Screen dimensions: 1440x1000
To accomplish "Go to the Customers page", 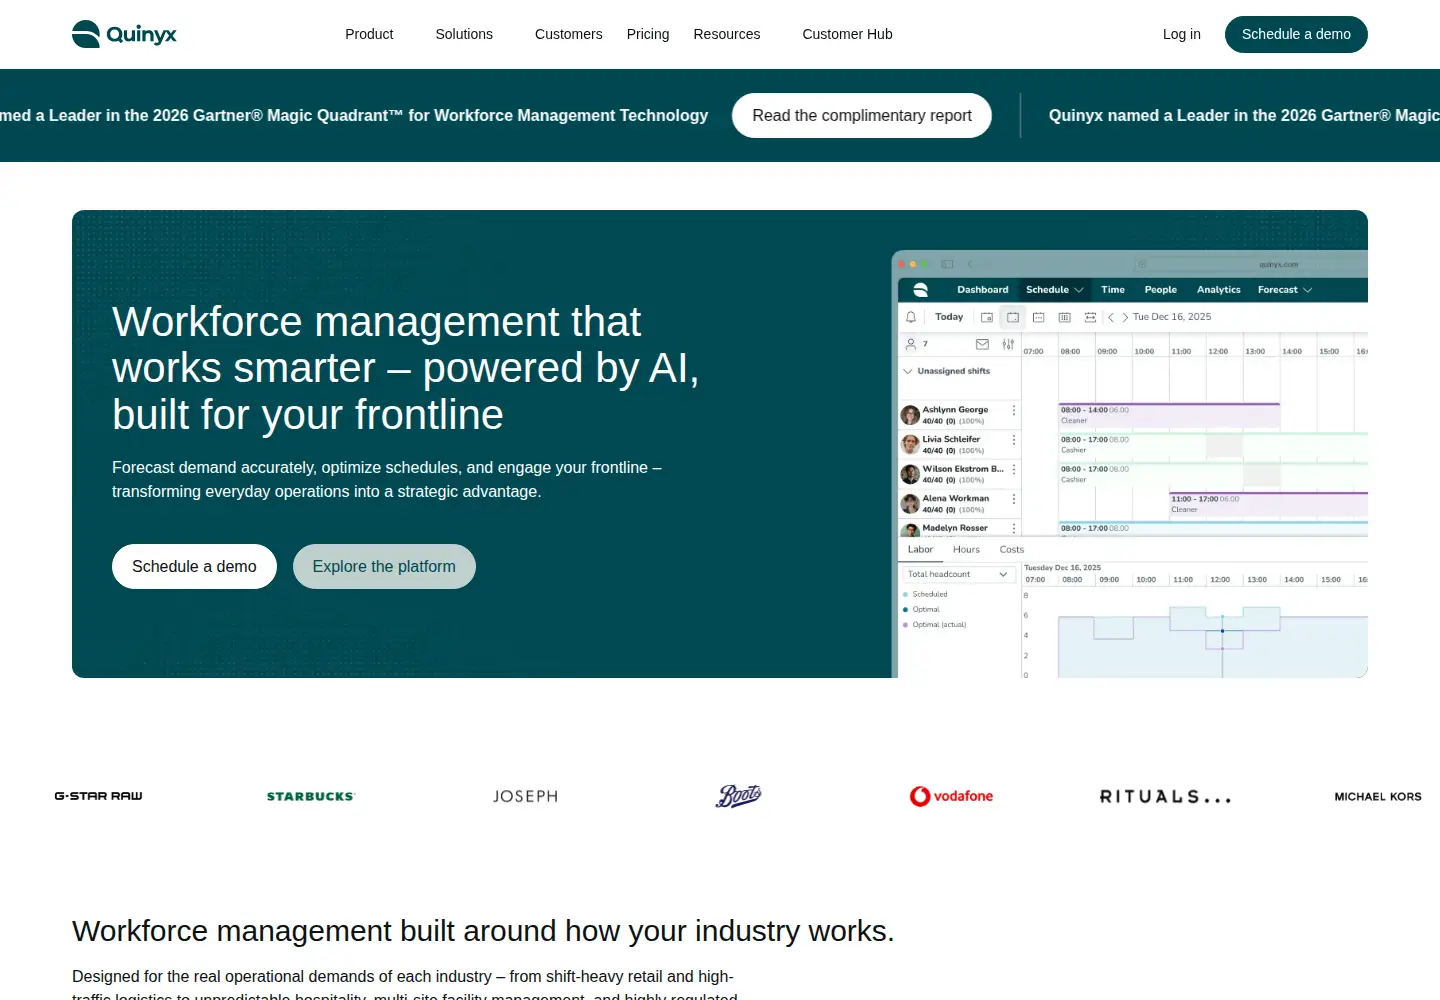I will pyautogui.click(x=568, y=34).
